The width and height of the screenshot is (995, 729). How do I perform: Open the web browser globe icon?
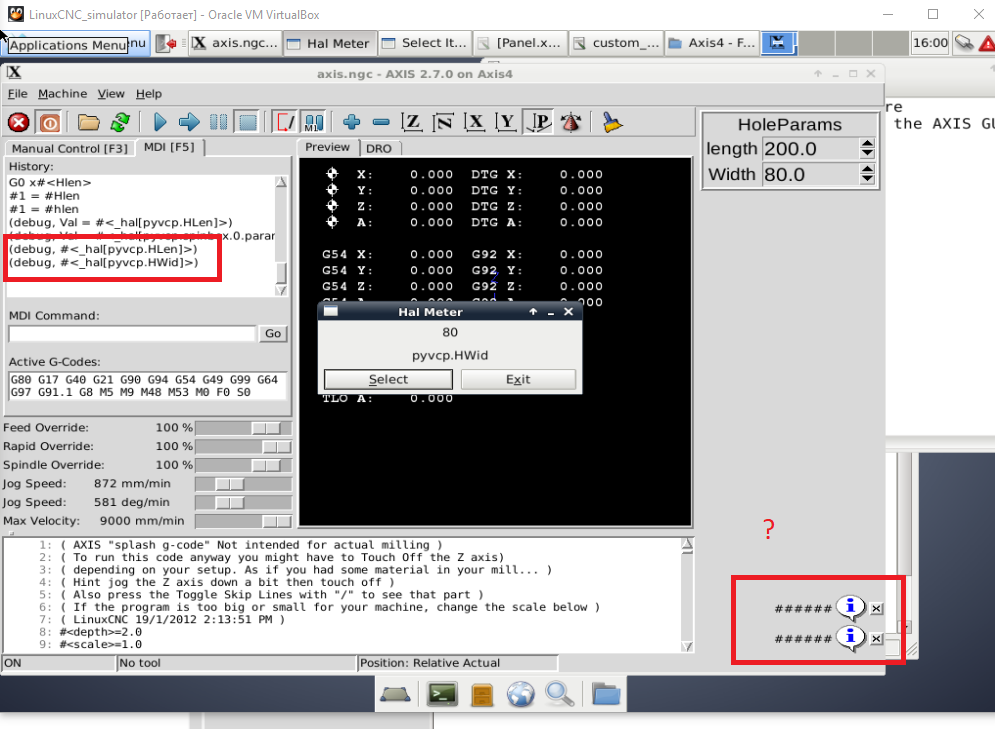[x=520, y=694]
